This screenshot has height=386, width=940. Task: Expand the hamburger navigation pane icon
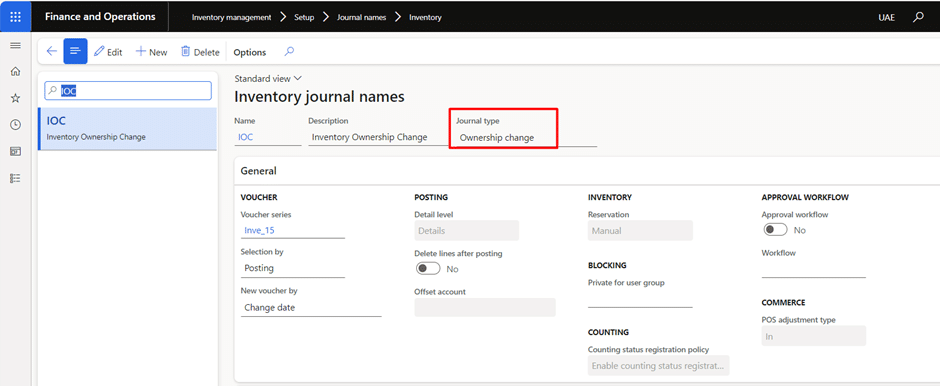point(16,46)
